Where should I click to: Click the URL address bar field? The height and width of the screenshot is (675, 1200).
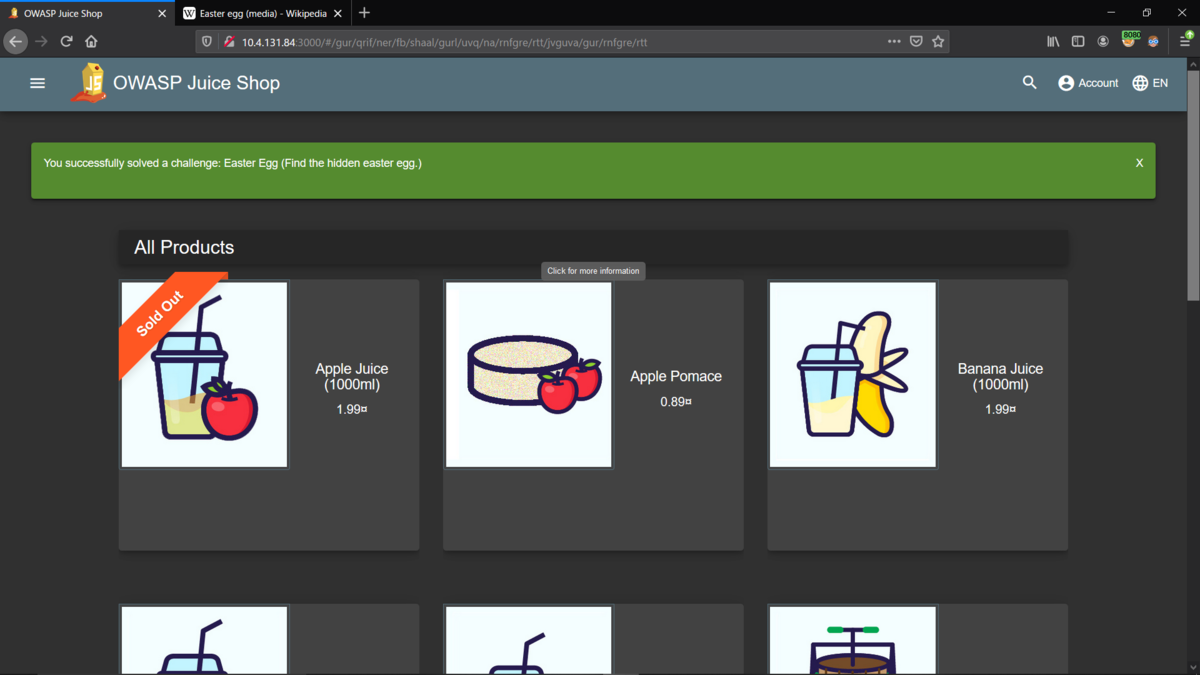tap(573, 42)
